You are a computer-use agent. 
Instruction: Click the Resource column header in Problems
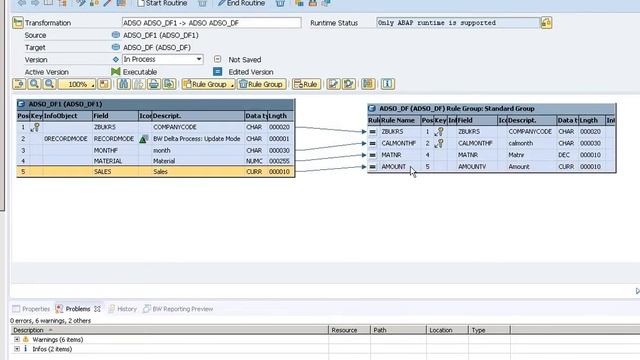tap(349, 330)
